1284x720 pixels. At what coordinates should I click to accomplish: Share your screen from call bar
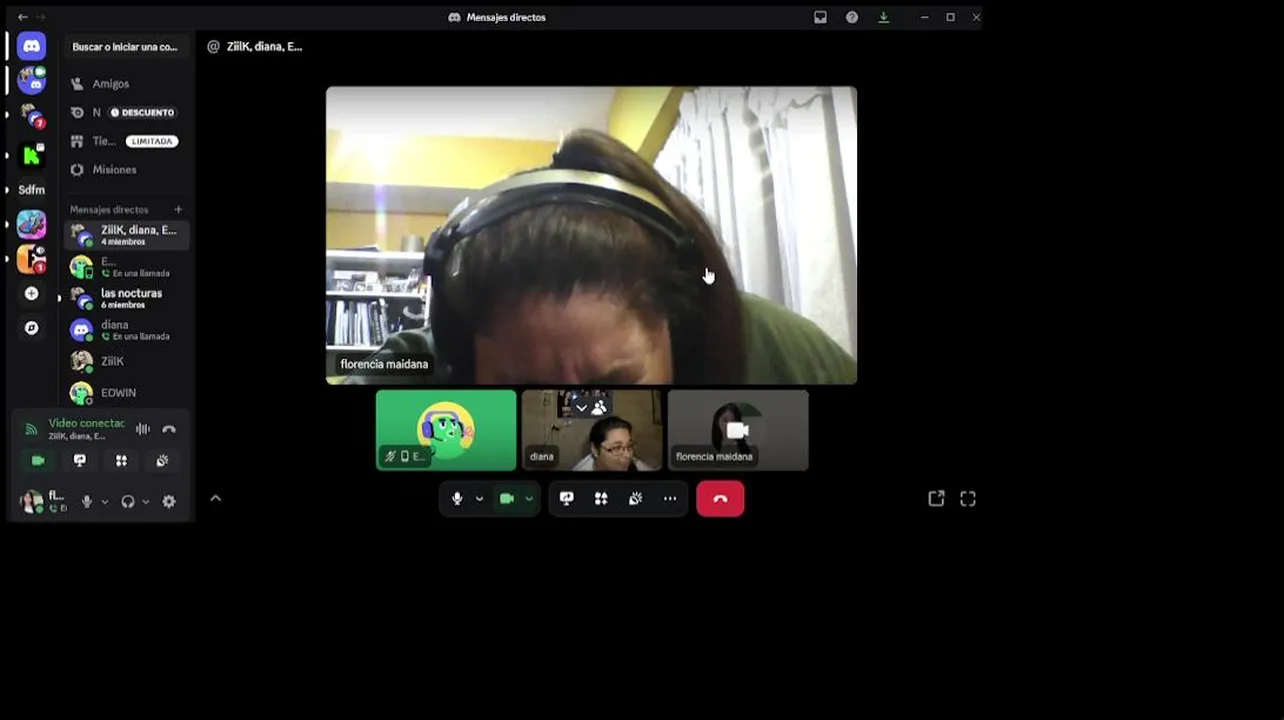(567, 498)
